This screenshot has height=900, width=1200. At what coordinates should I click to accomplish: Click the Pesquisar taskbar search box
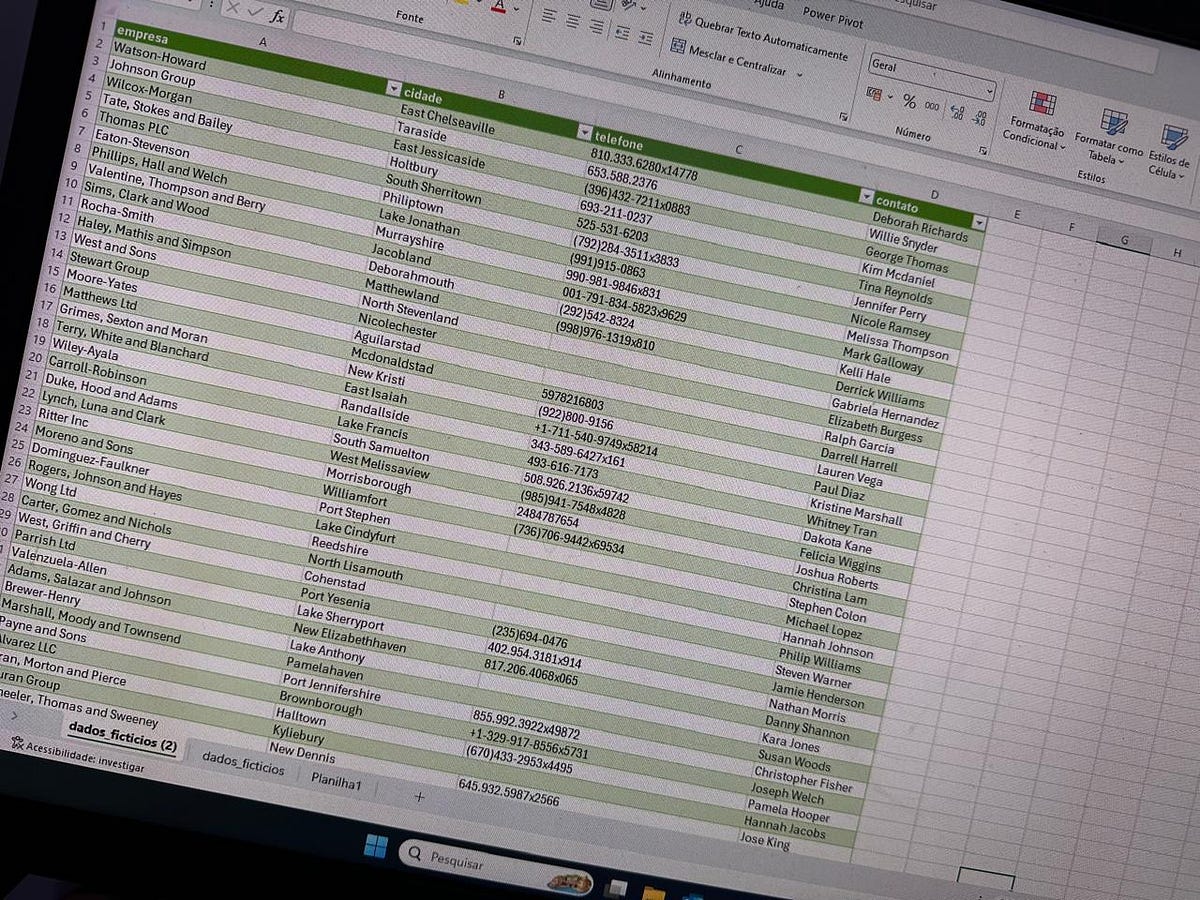coord(495,868)
